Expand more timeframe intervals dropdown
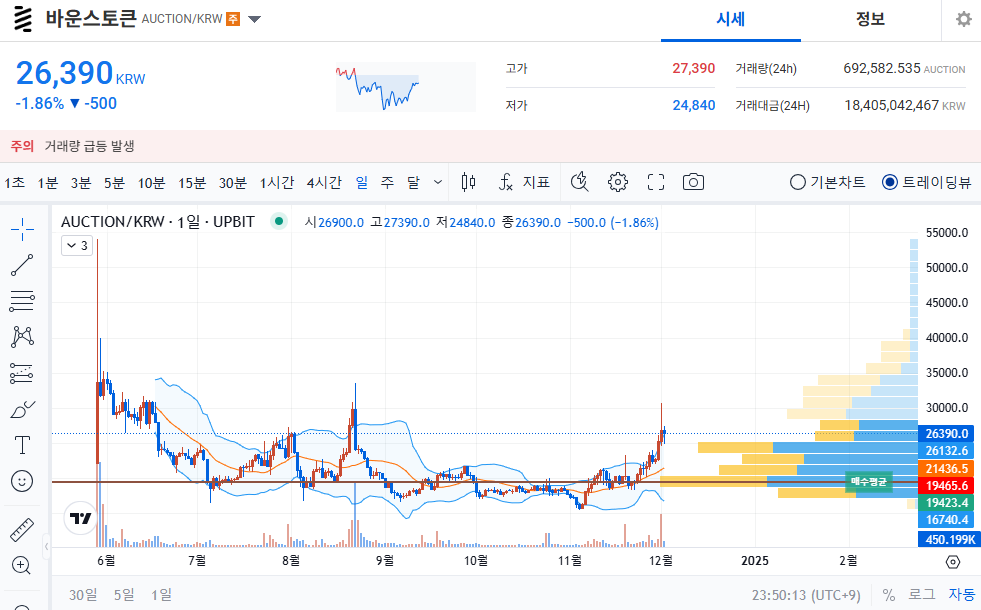 pos(438,182)
